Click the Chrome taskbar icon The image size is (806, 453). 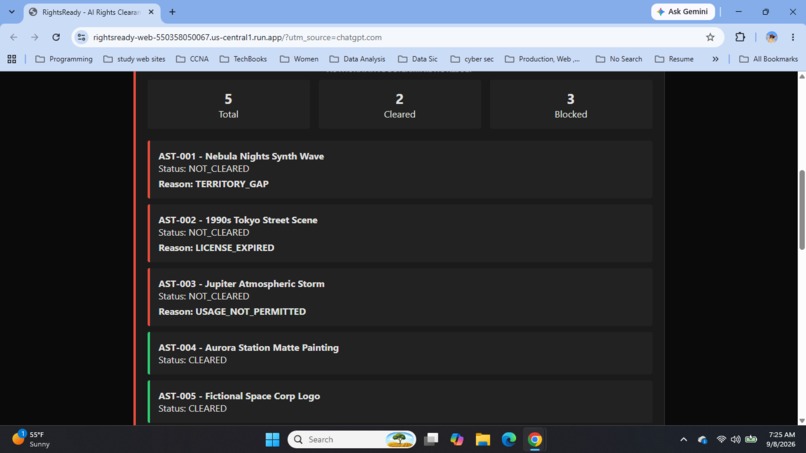point(535,440)
